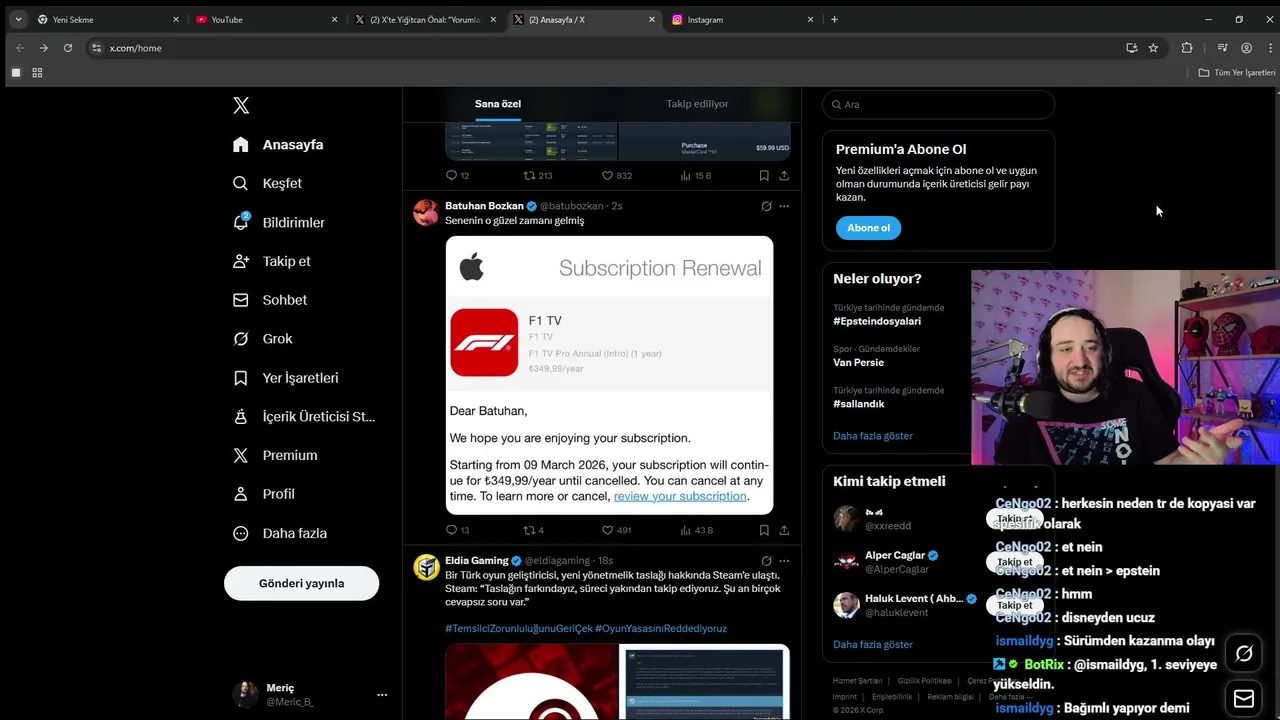The height and width of the screenshot is (720, 1280).
Task: Click Abone ol premium button
Action: 868,228
